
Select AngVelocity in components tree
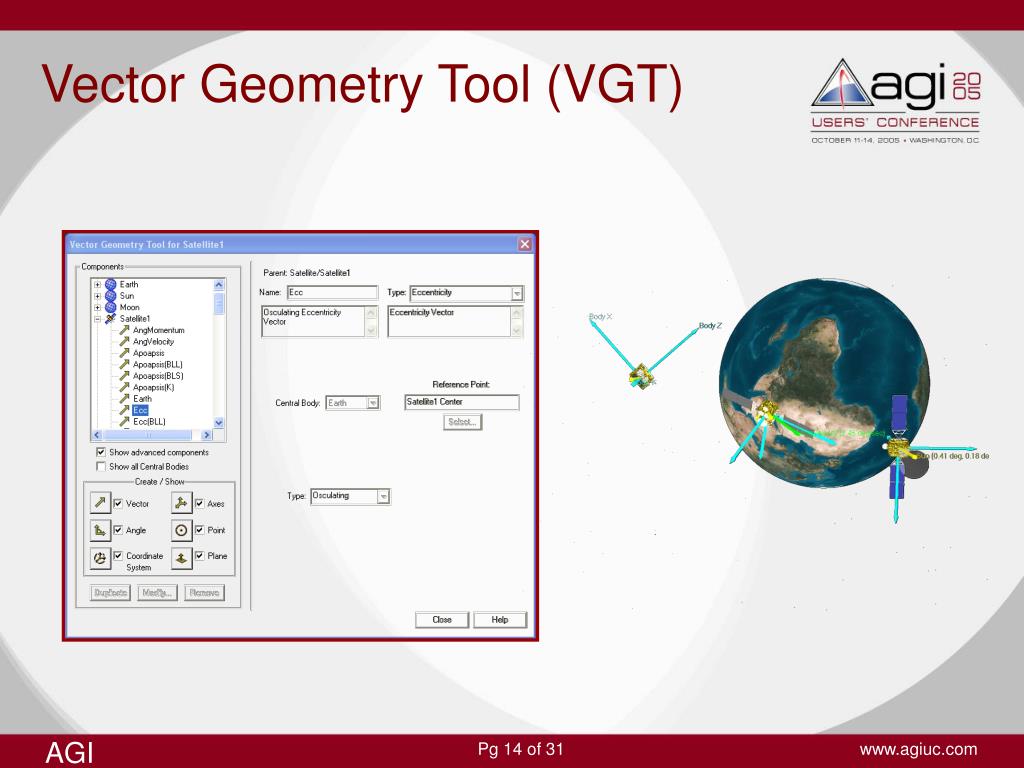153,342
